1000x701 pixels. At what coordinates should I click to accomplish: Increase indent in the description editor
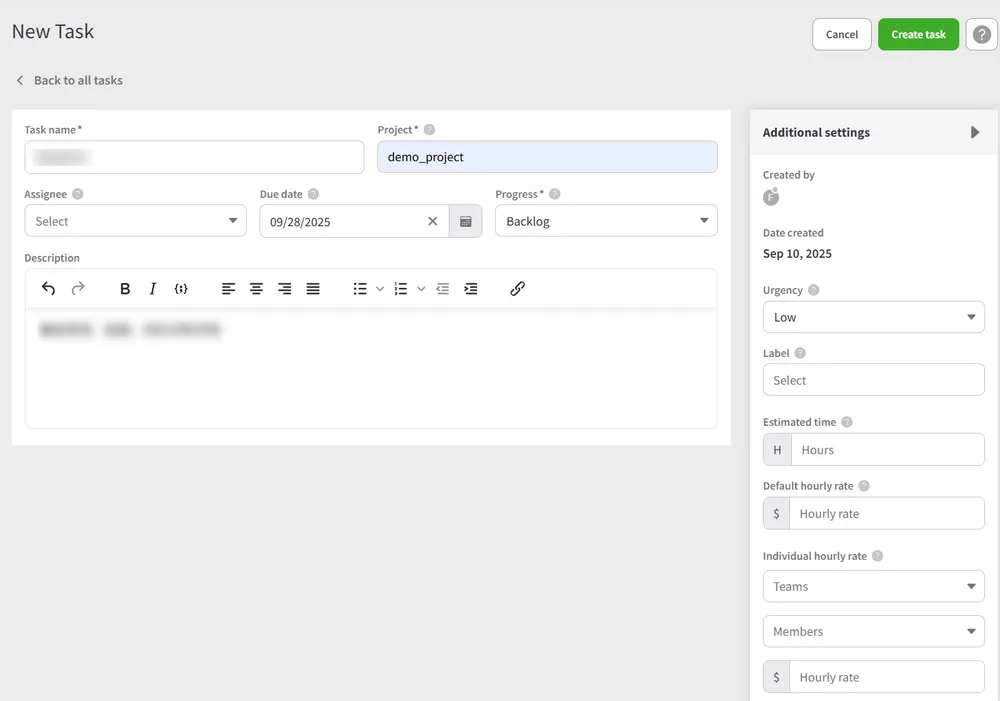471,288
